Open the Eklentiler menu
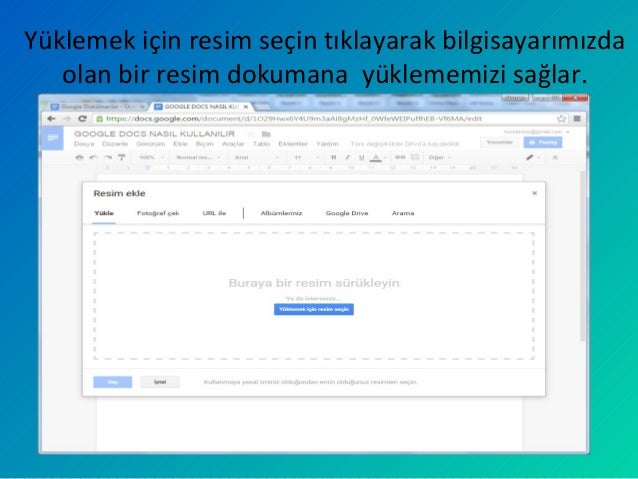 click(x=293, y=144)
